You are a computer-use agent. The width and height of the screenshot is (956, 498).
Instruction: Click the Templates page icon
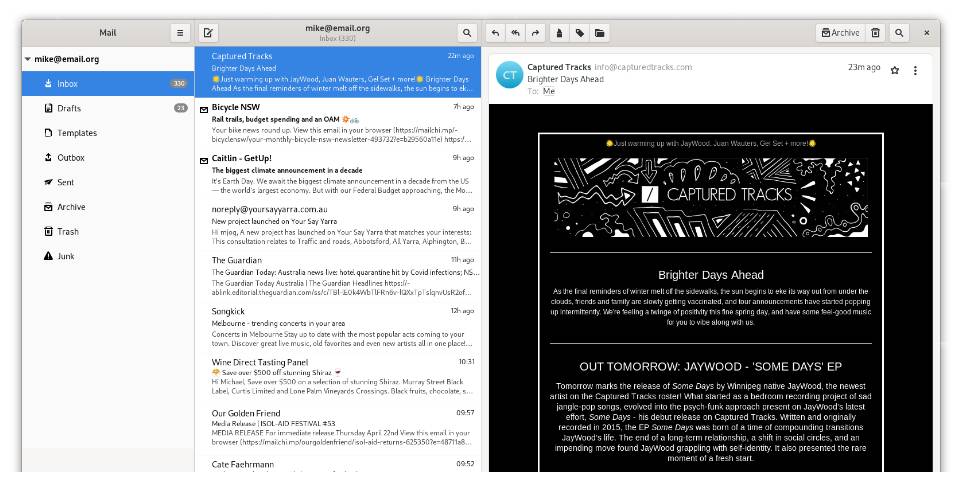[x=48, y=132]
